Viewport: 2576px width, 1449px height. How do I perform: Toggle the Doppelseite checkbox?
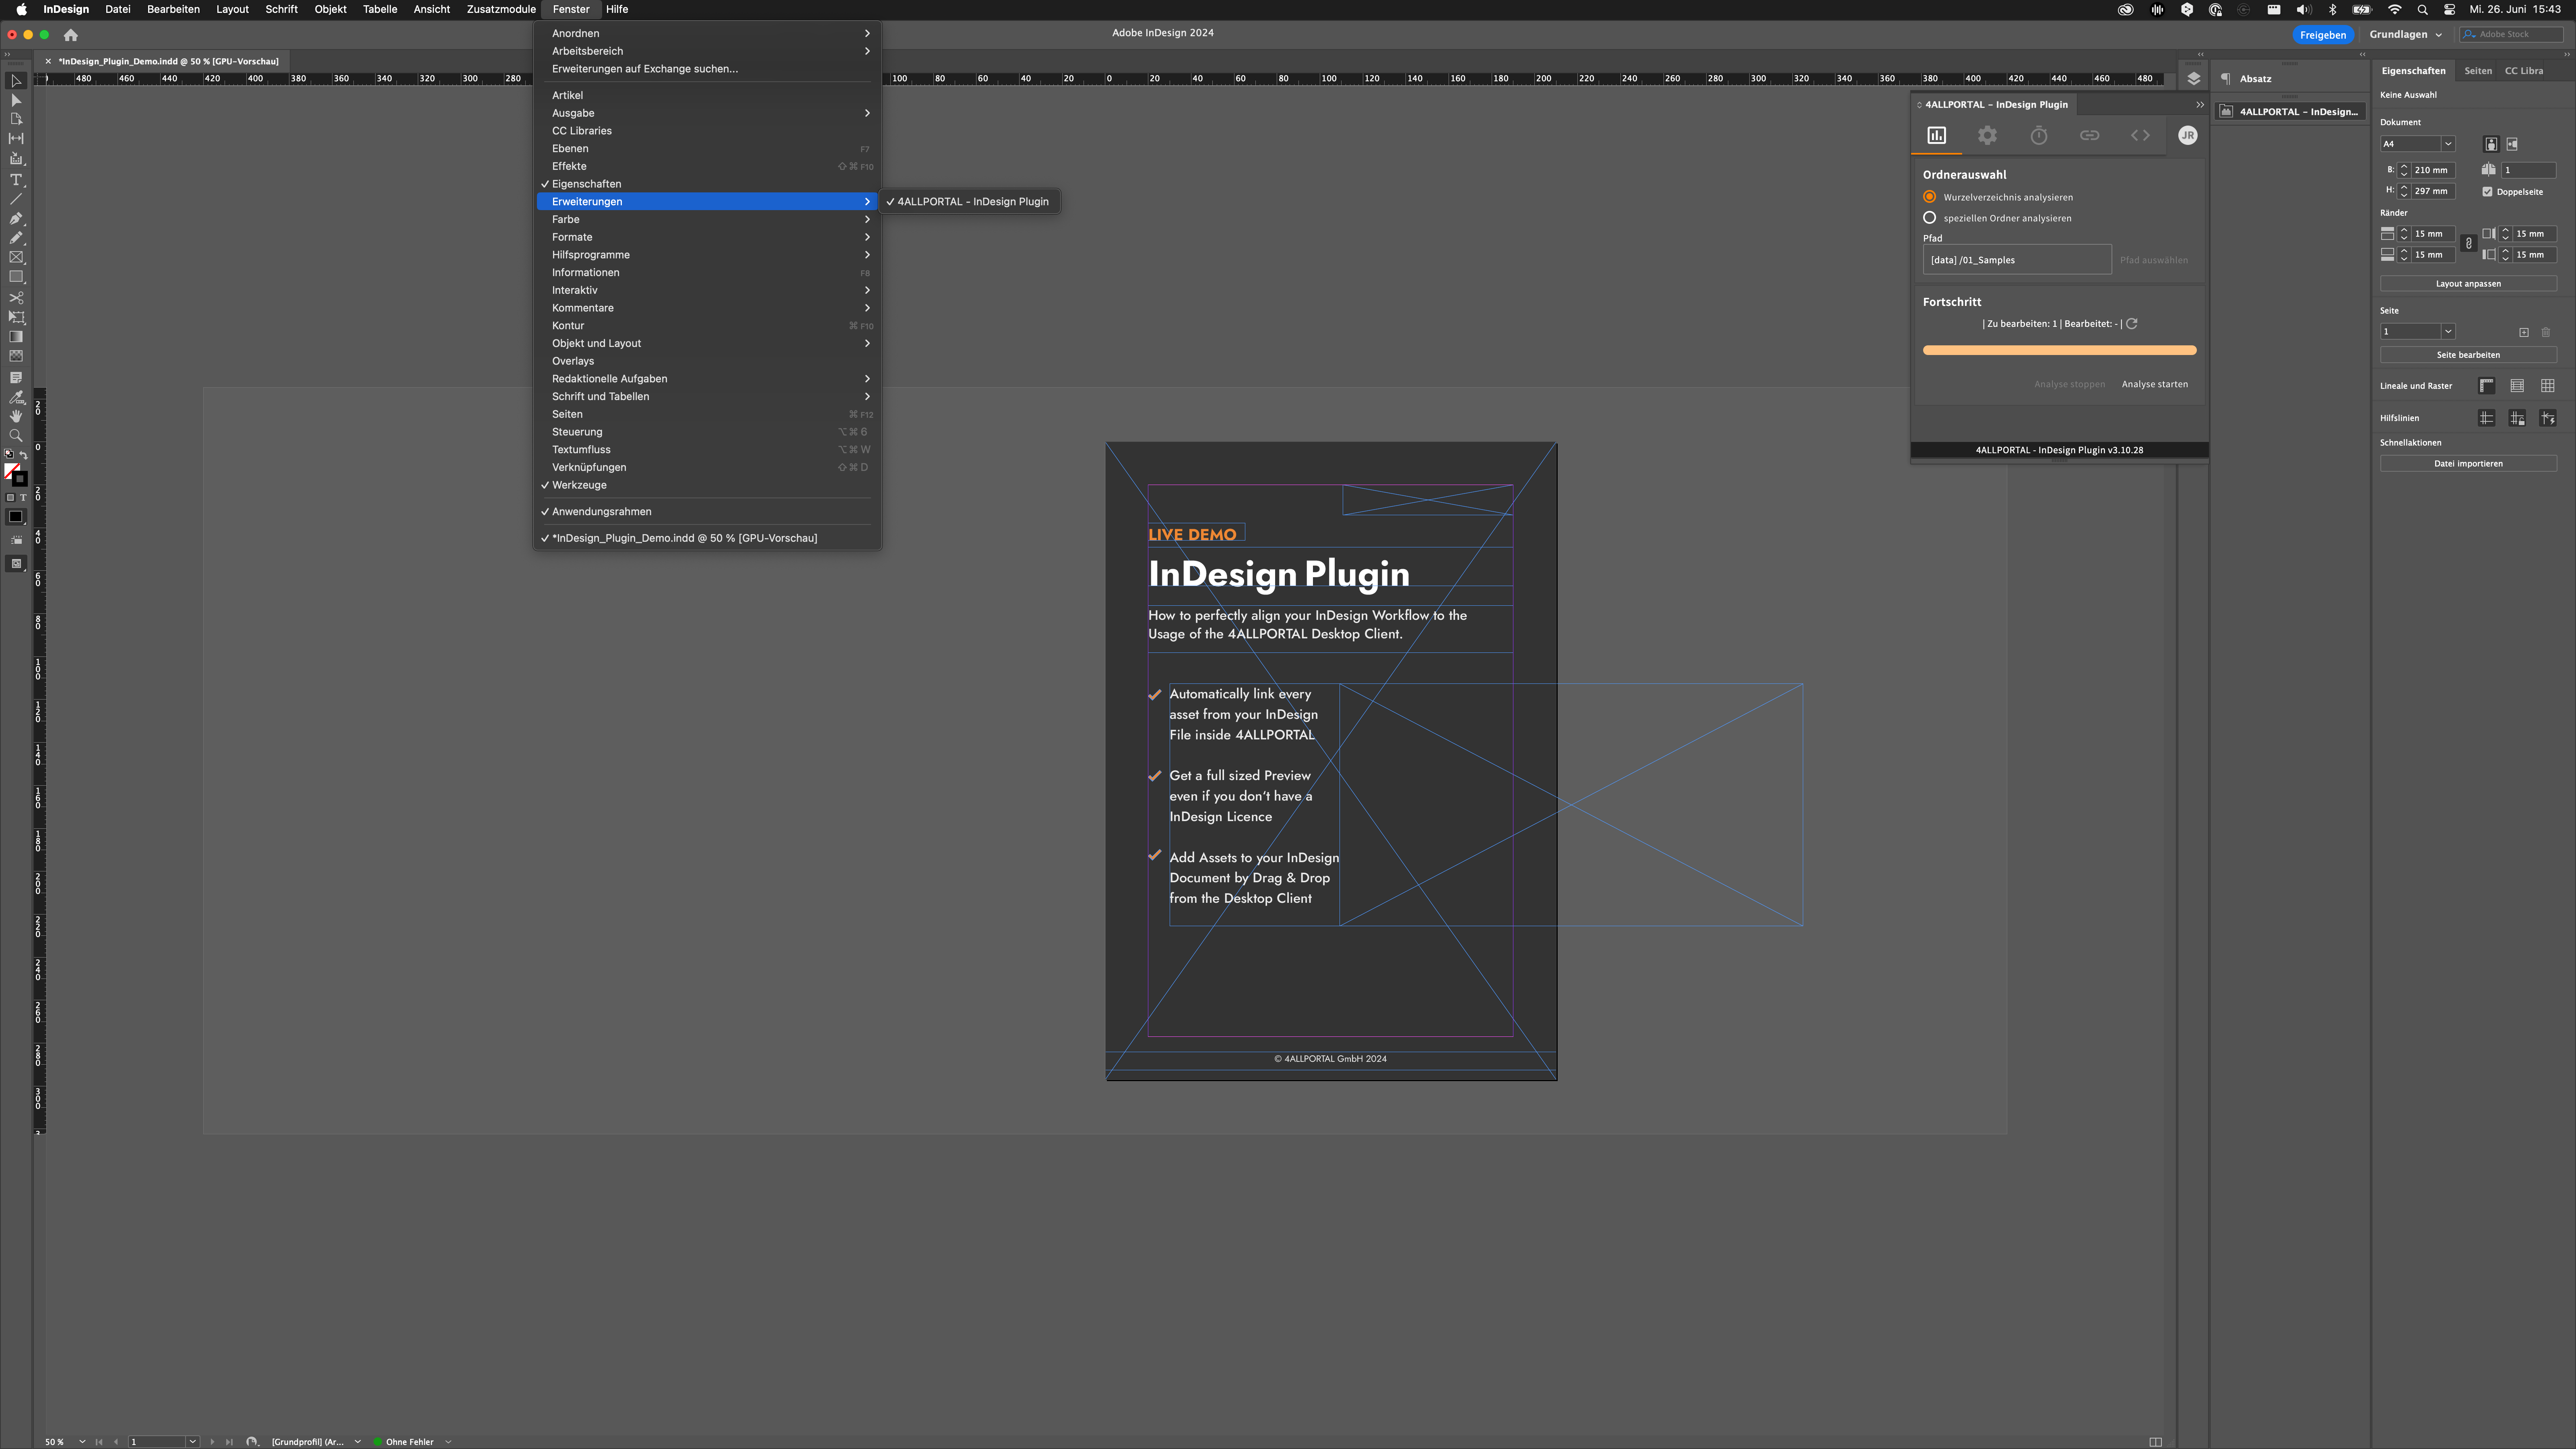[2487, 192]
